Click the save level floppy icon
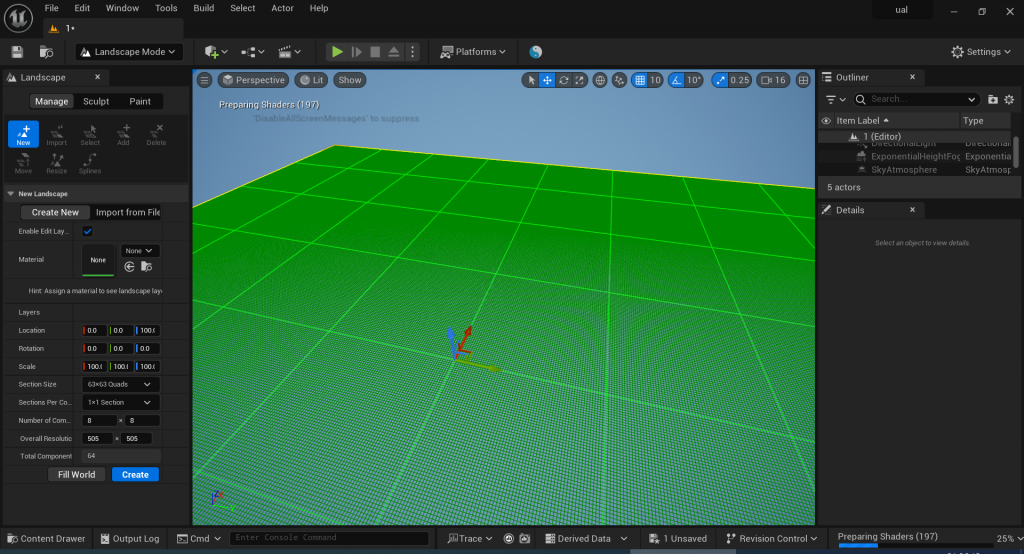Screen dimensions: 1024x554 (x=17, y=52)
